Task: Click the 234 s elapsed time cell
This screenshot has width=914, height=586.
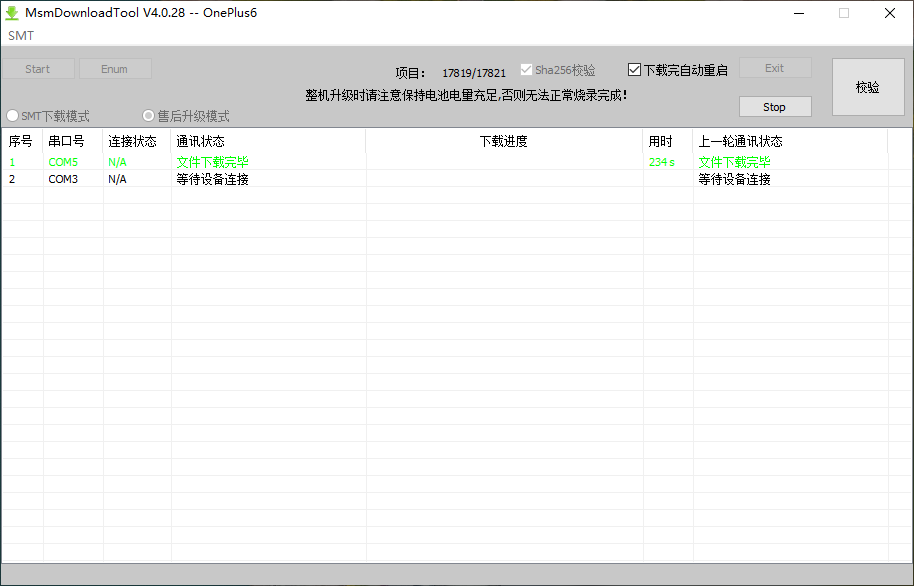Action: coord(662,162)
